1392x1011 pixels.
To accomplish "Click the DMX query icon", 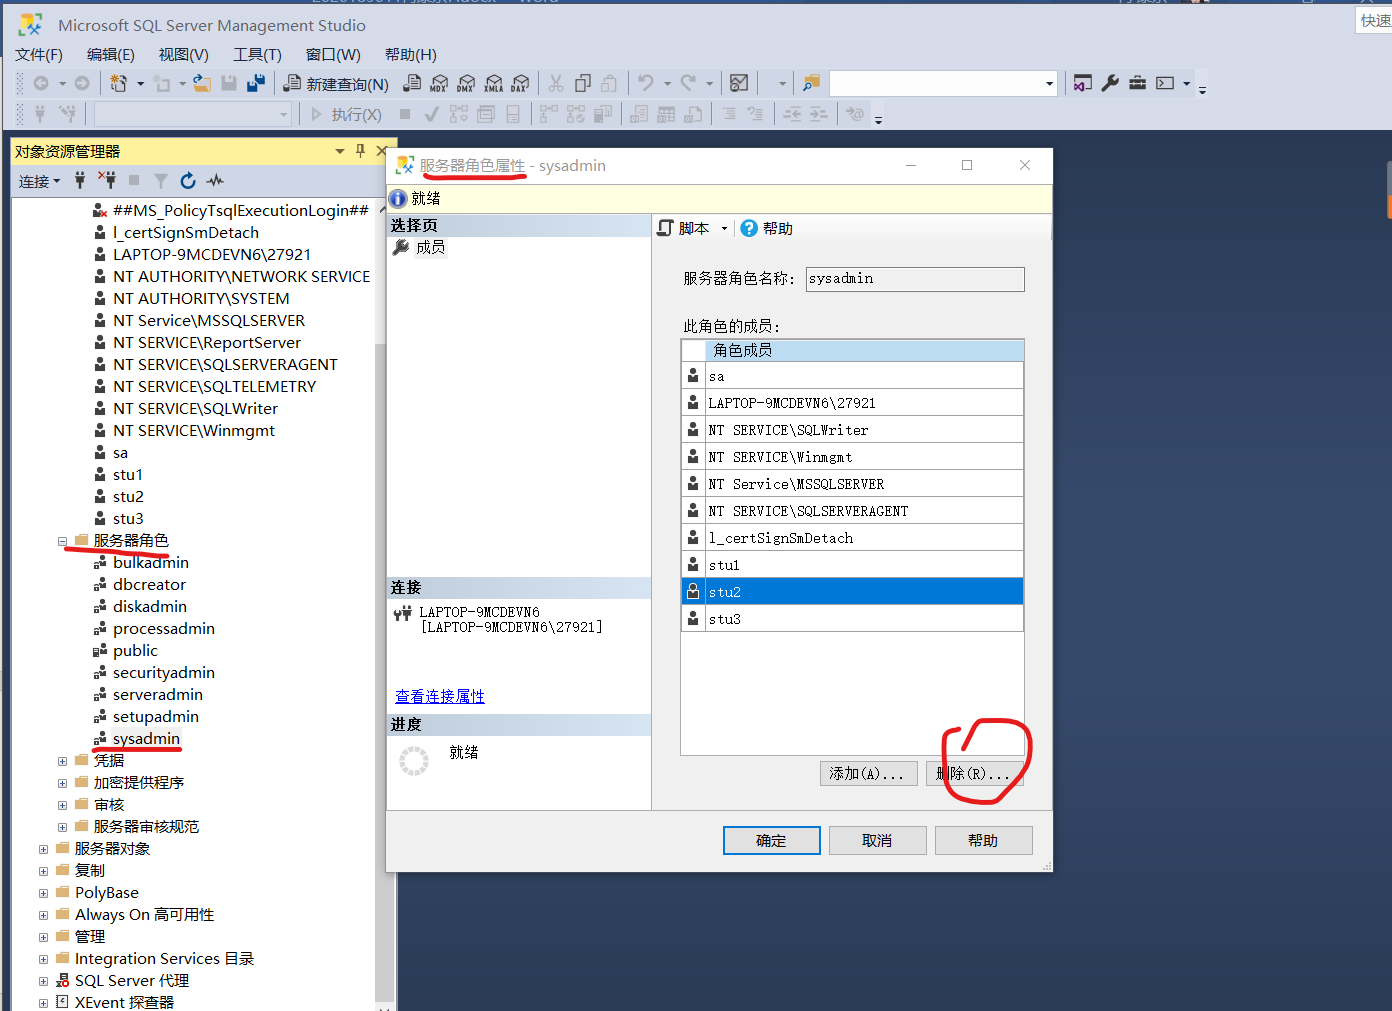I will 466,84.
